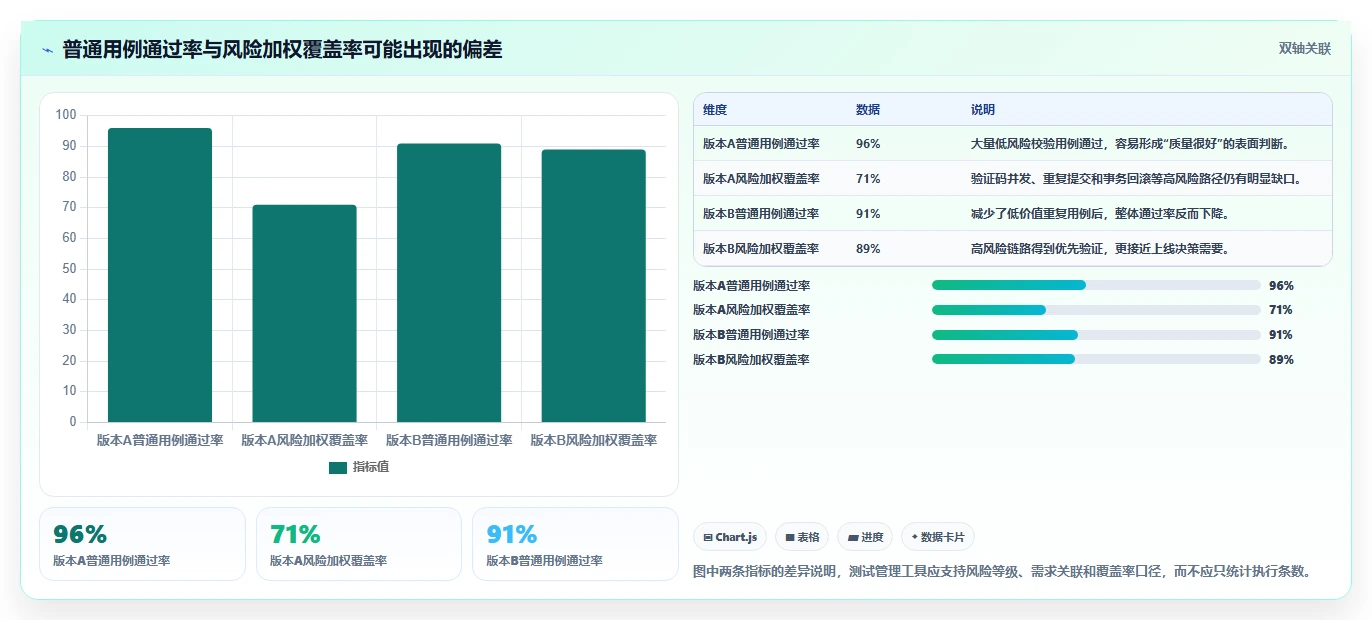Viewport: 1372px width, 620px height.
Task: Click the 数据 column header
Action: 868,110
